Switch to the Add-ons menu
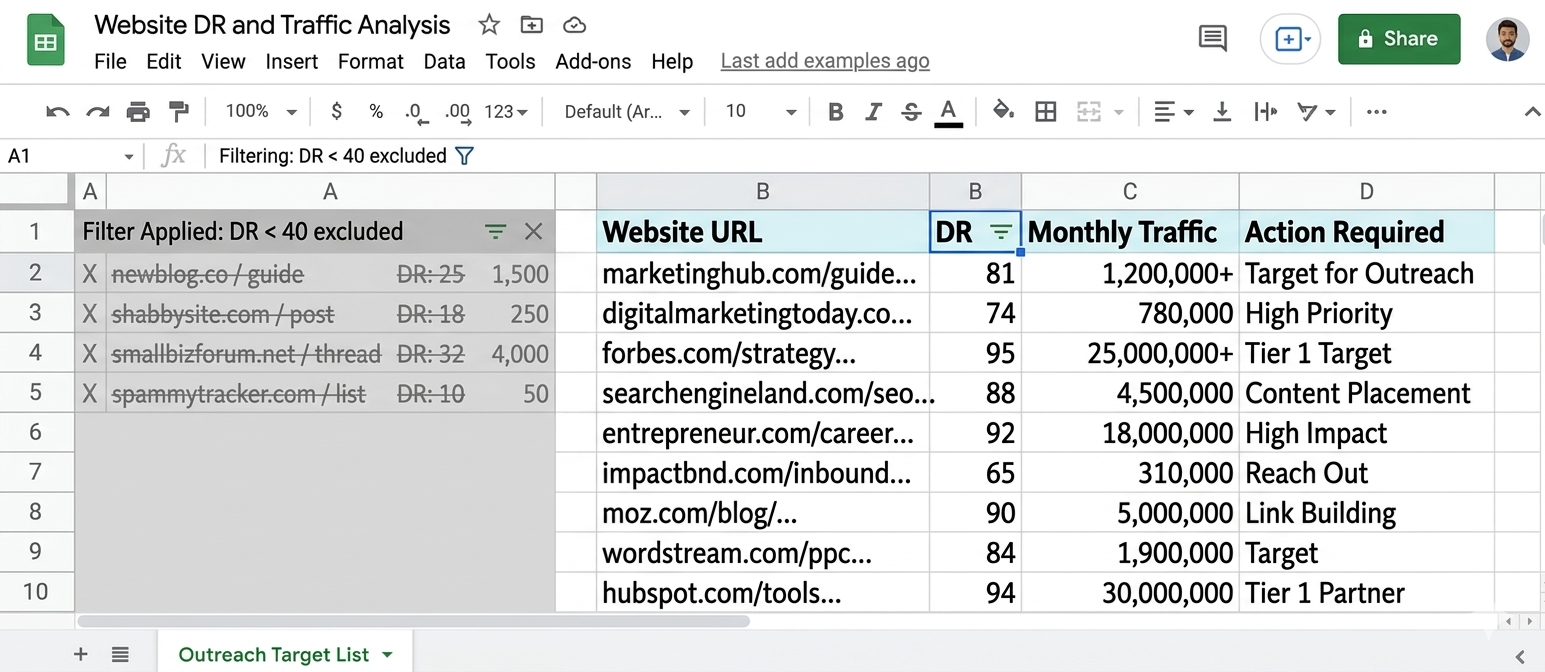The image size is (1545, 672). (x=593, y=61)
